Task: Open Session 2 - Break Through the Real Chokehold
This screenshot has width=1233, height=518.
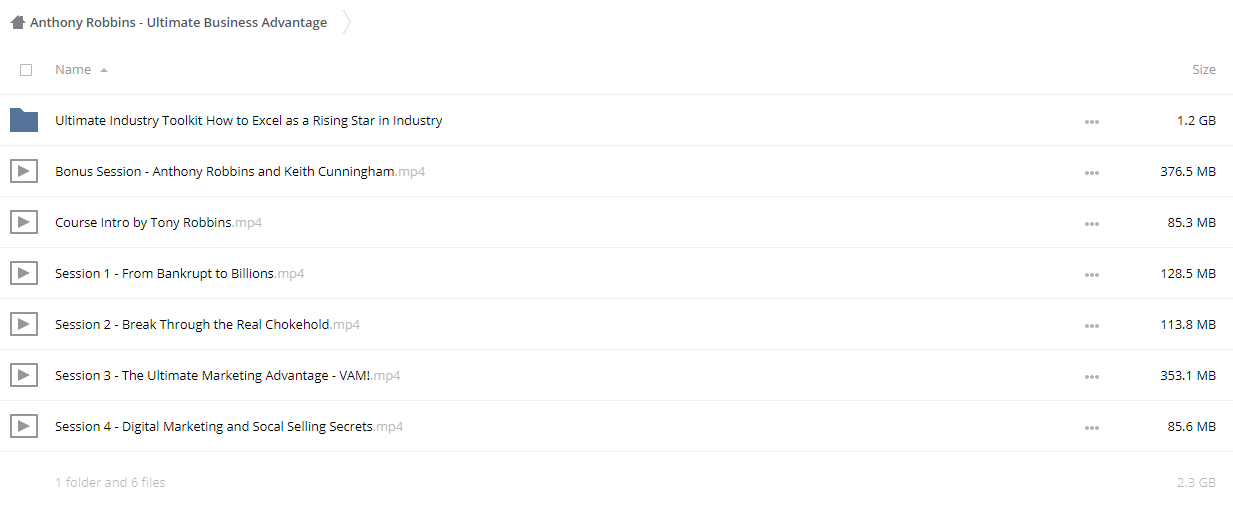Action: click(207, 324)
